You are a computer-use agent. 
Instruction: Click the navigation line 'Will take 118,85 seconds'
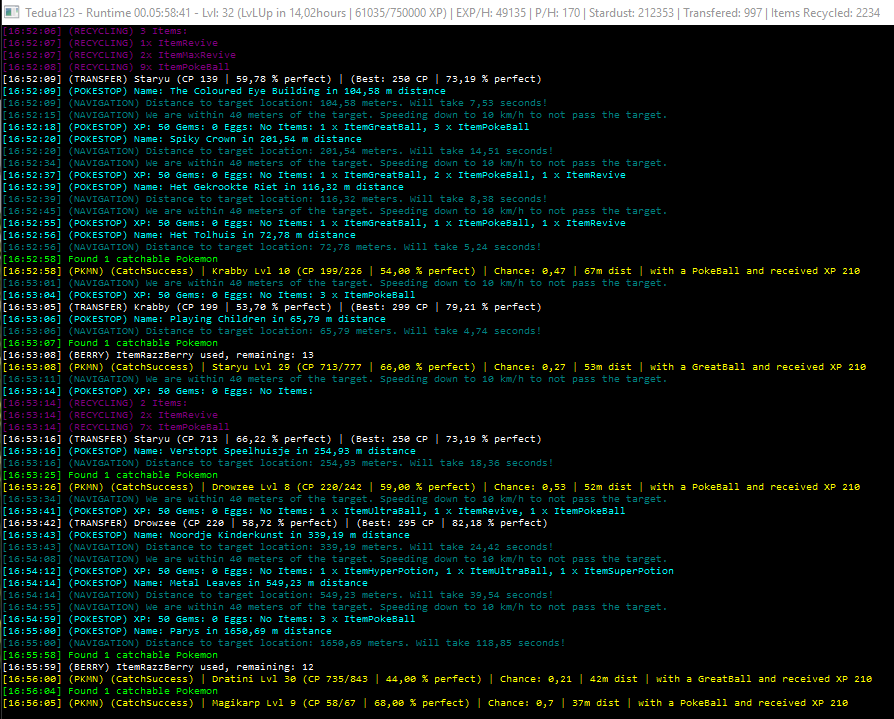point(284,643)
